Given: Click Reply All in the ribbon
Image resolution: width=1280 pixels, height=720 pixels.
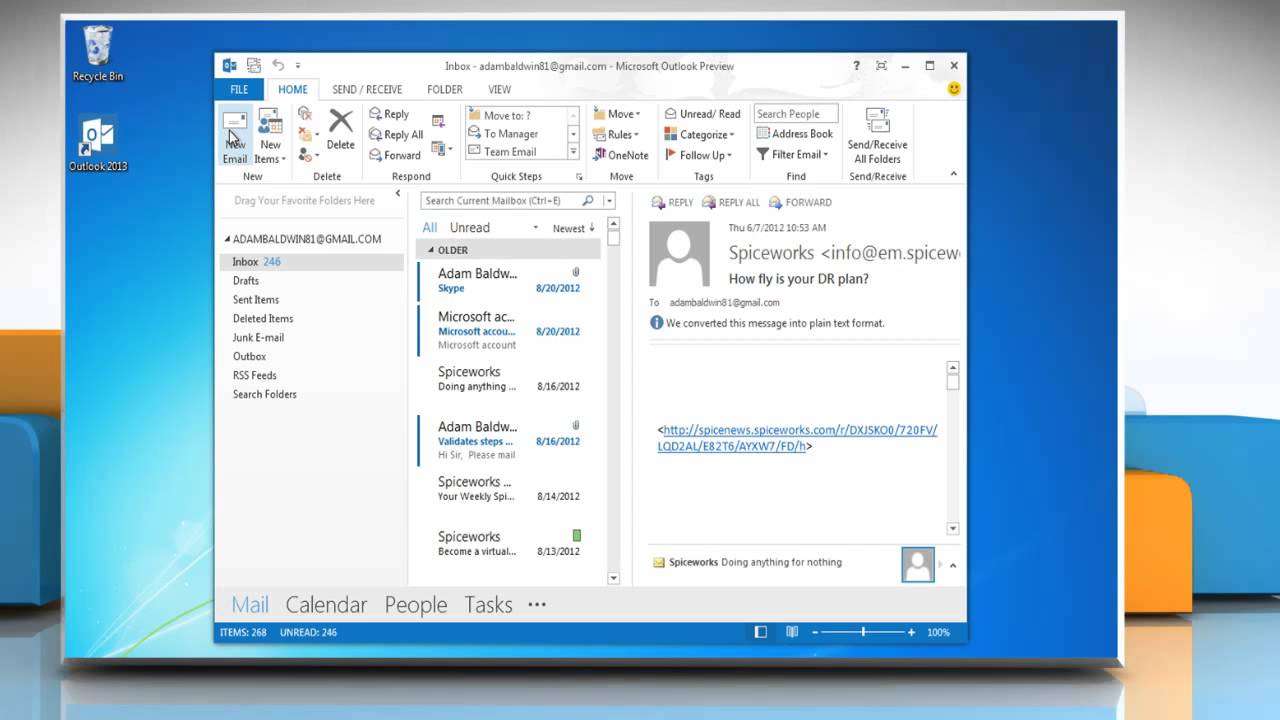Looking at the screenshot, I should coord(396,135).
